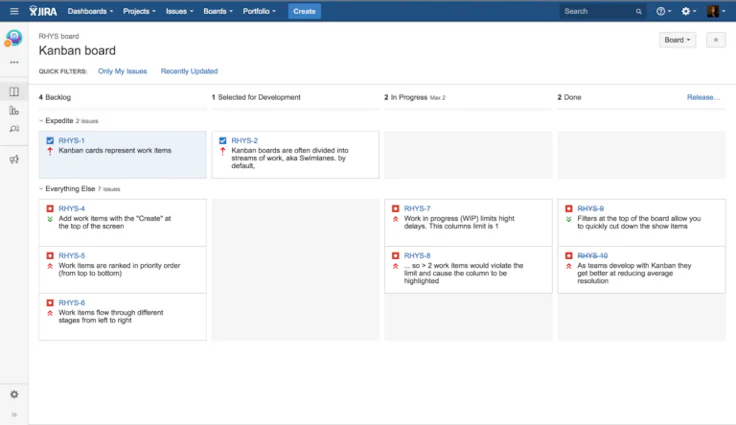Click the user profile avatar

click(713, 11)
